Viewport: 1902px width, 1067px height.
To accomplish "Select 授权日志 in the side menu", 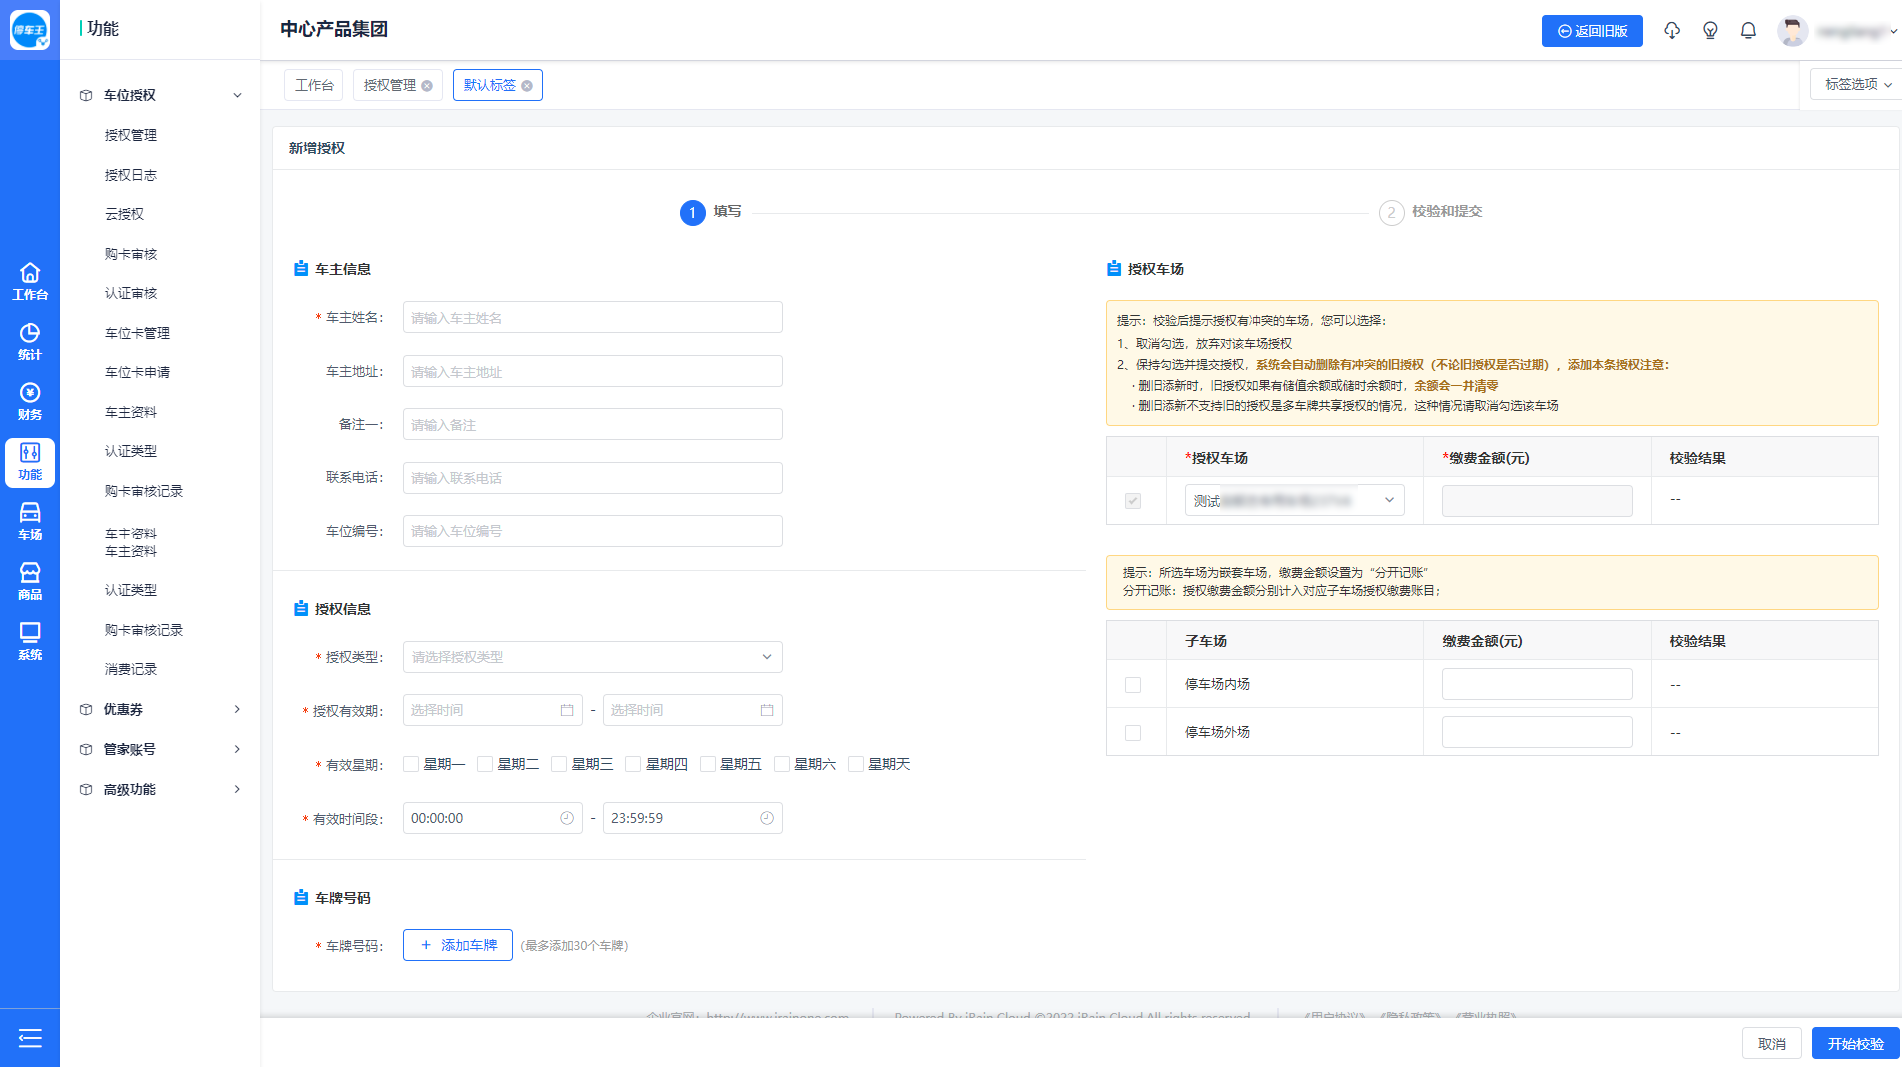I will tap(131, 175).
